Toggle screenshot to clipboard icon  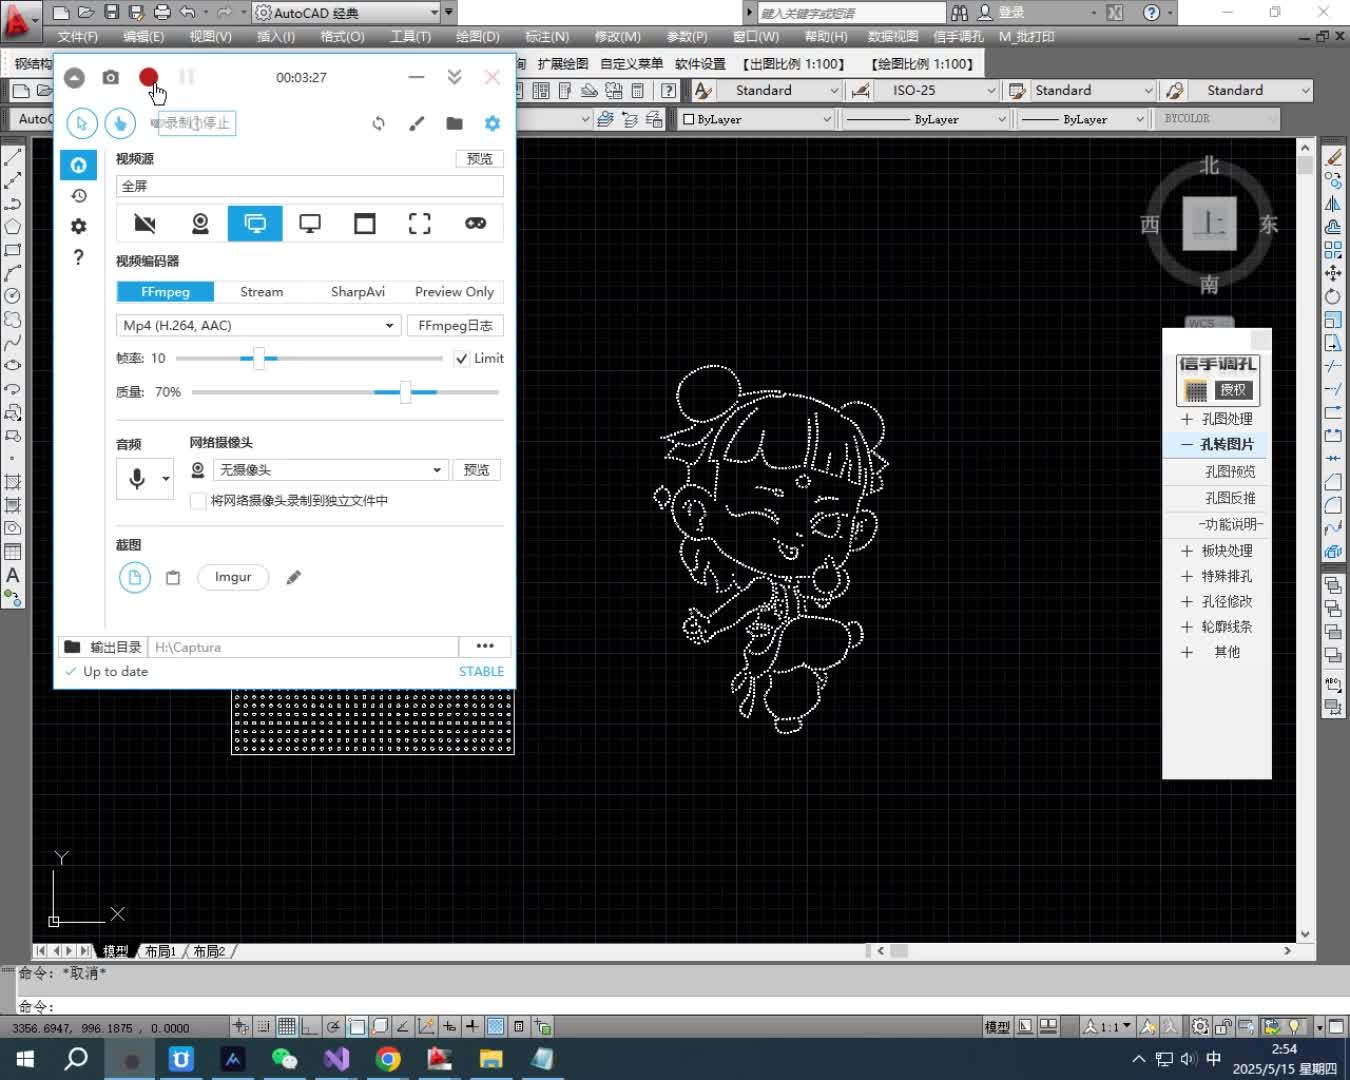173,577
